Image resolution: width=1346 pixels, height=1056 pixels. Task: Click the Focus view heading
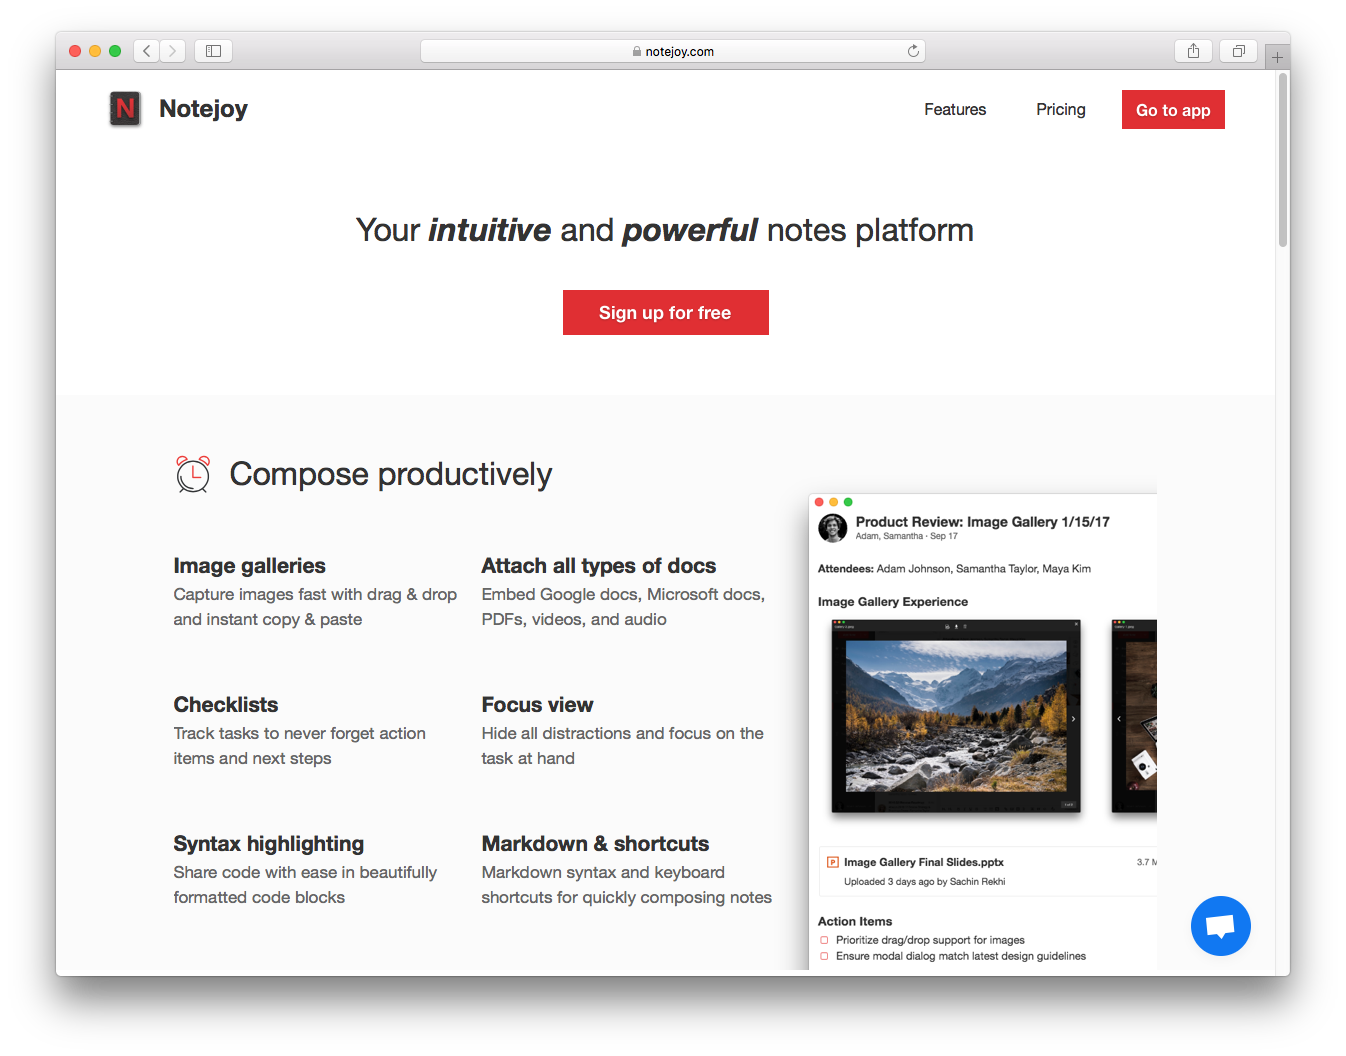click(x=537, y=705)
